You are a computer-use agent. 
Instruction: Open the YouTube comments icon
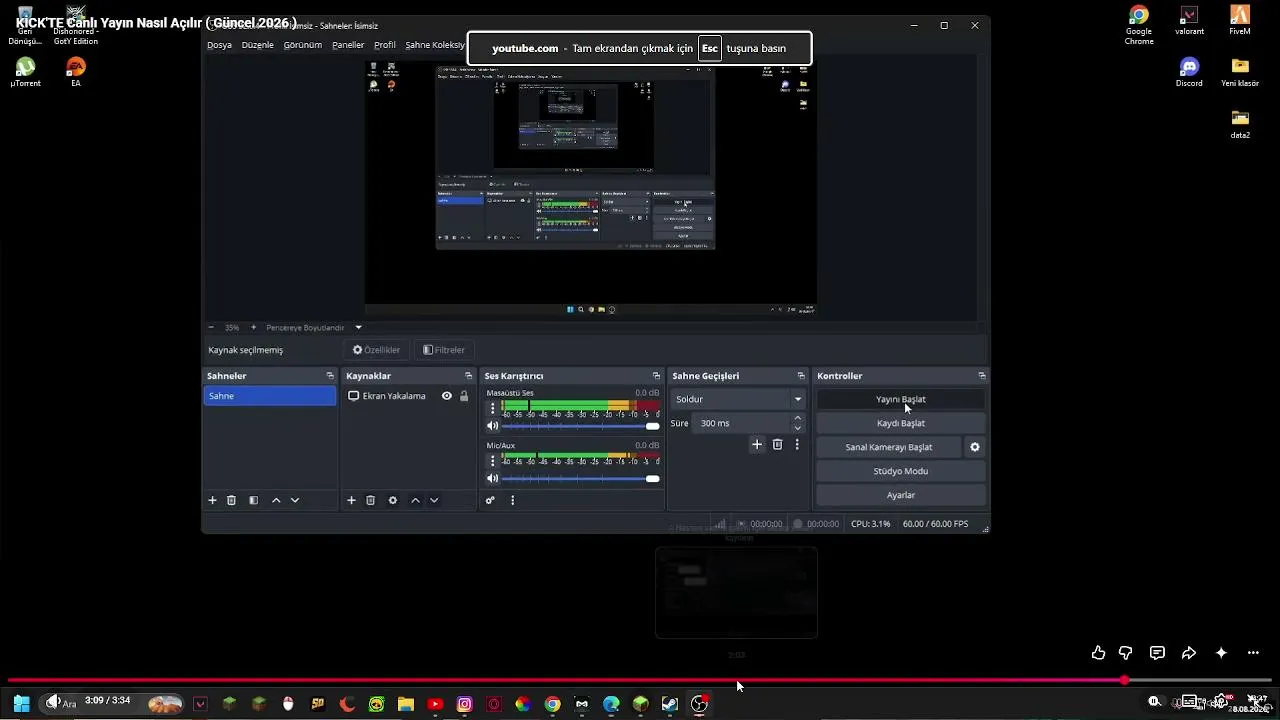1157,653
